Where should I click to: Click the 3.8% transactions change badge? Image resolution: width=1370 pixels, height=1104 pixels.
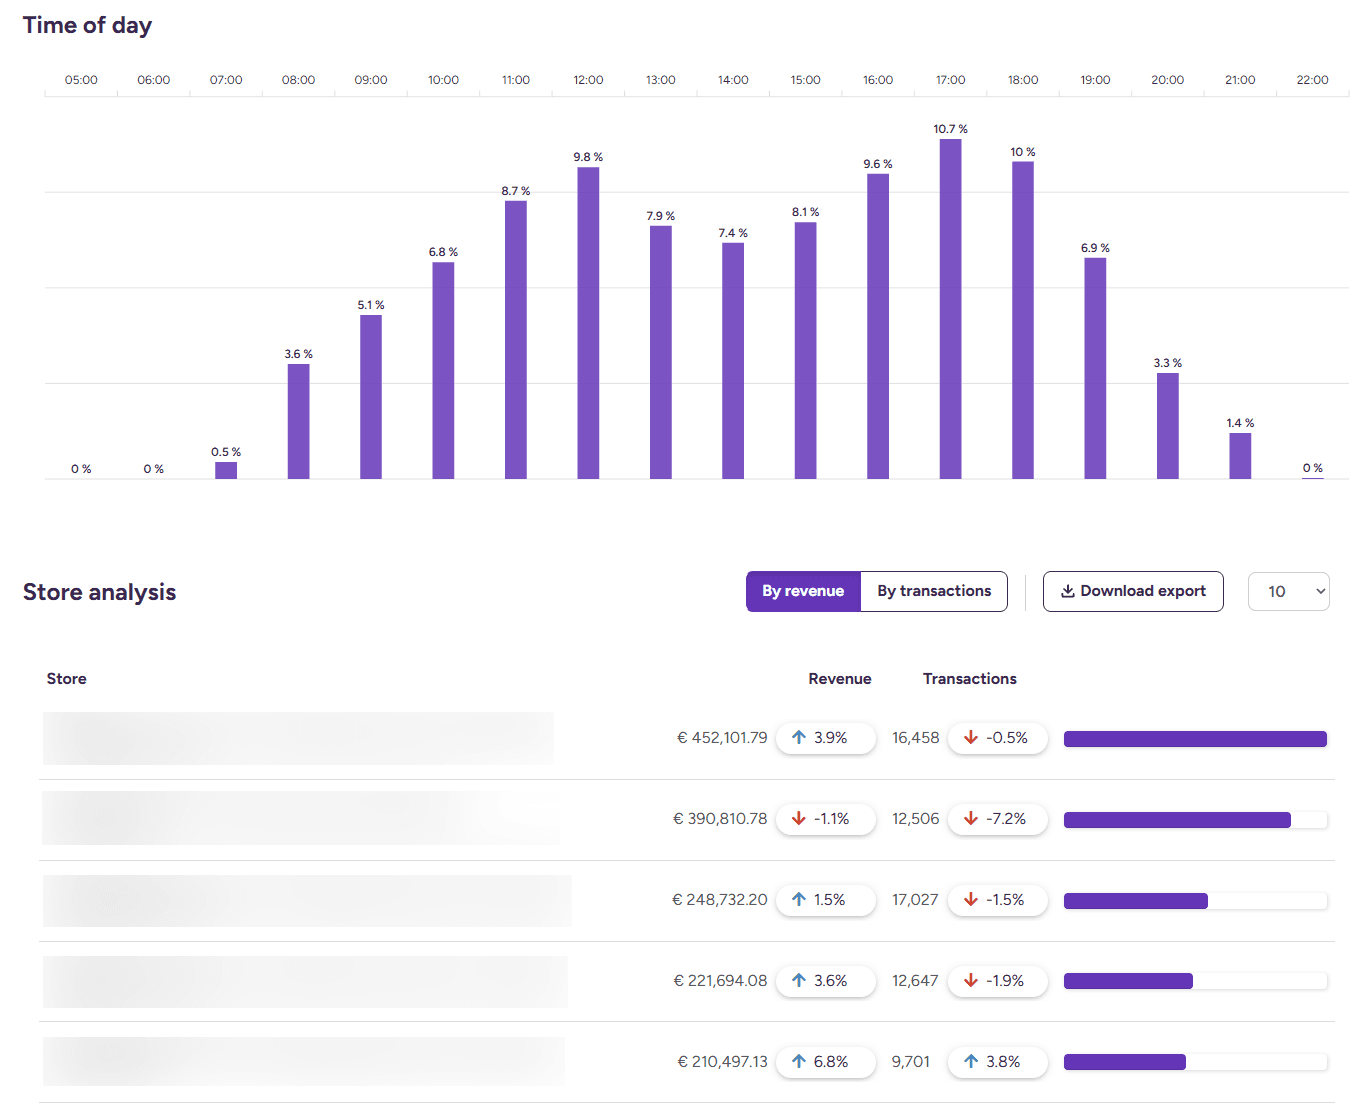(998, 1062)
